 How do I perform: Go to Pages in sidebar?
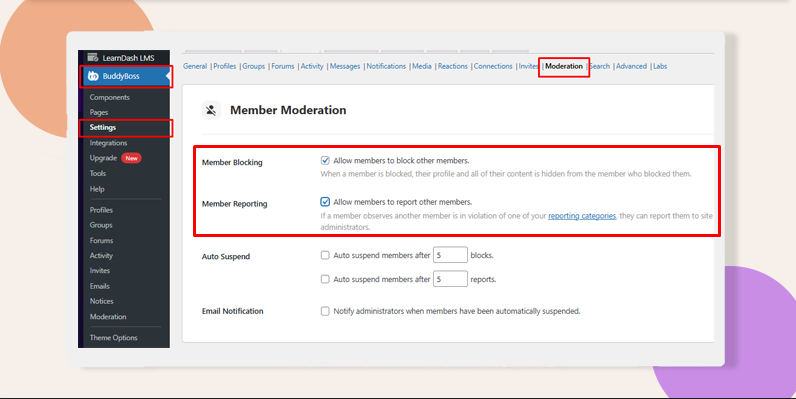(x=98, y=112)
